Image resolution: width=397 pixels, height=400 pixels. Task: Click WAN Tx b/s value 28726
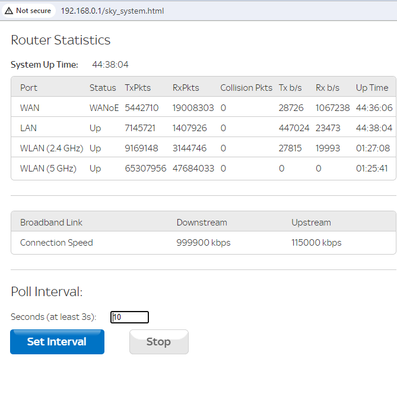(x=291, y=108)
